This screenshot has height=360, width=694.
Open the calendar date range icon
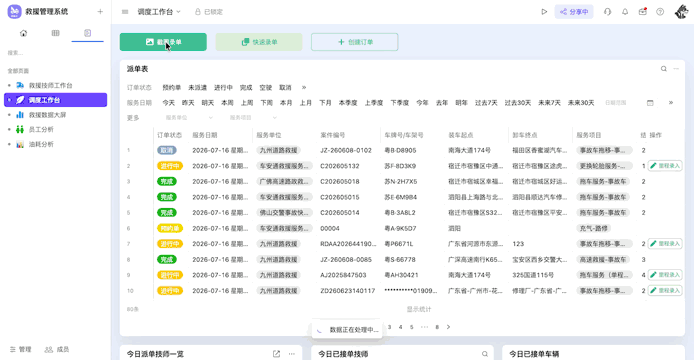pos(650,103)
